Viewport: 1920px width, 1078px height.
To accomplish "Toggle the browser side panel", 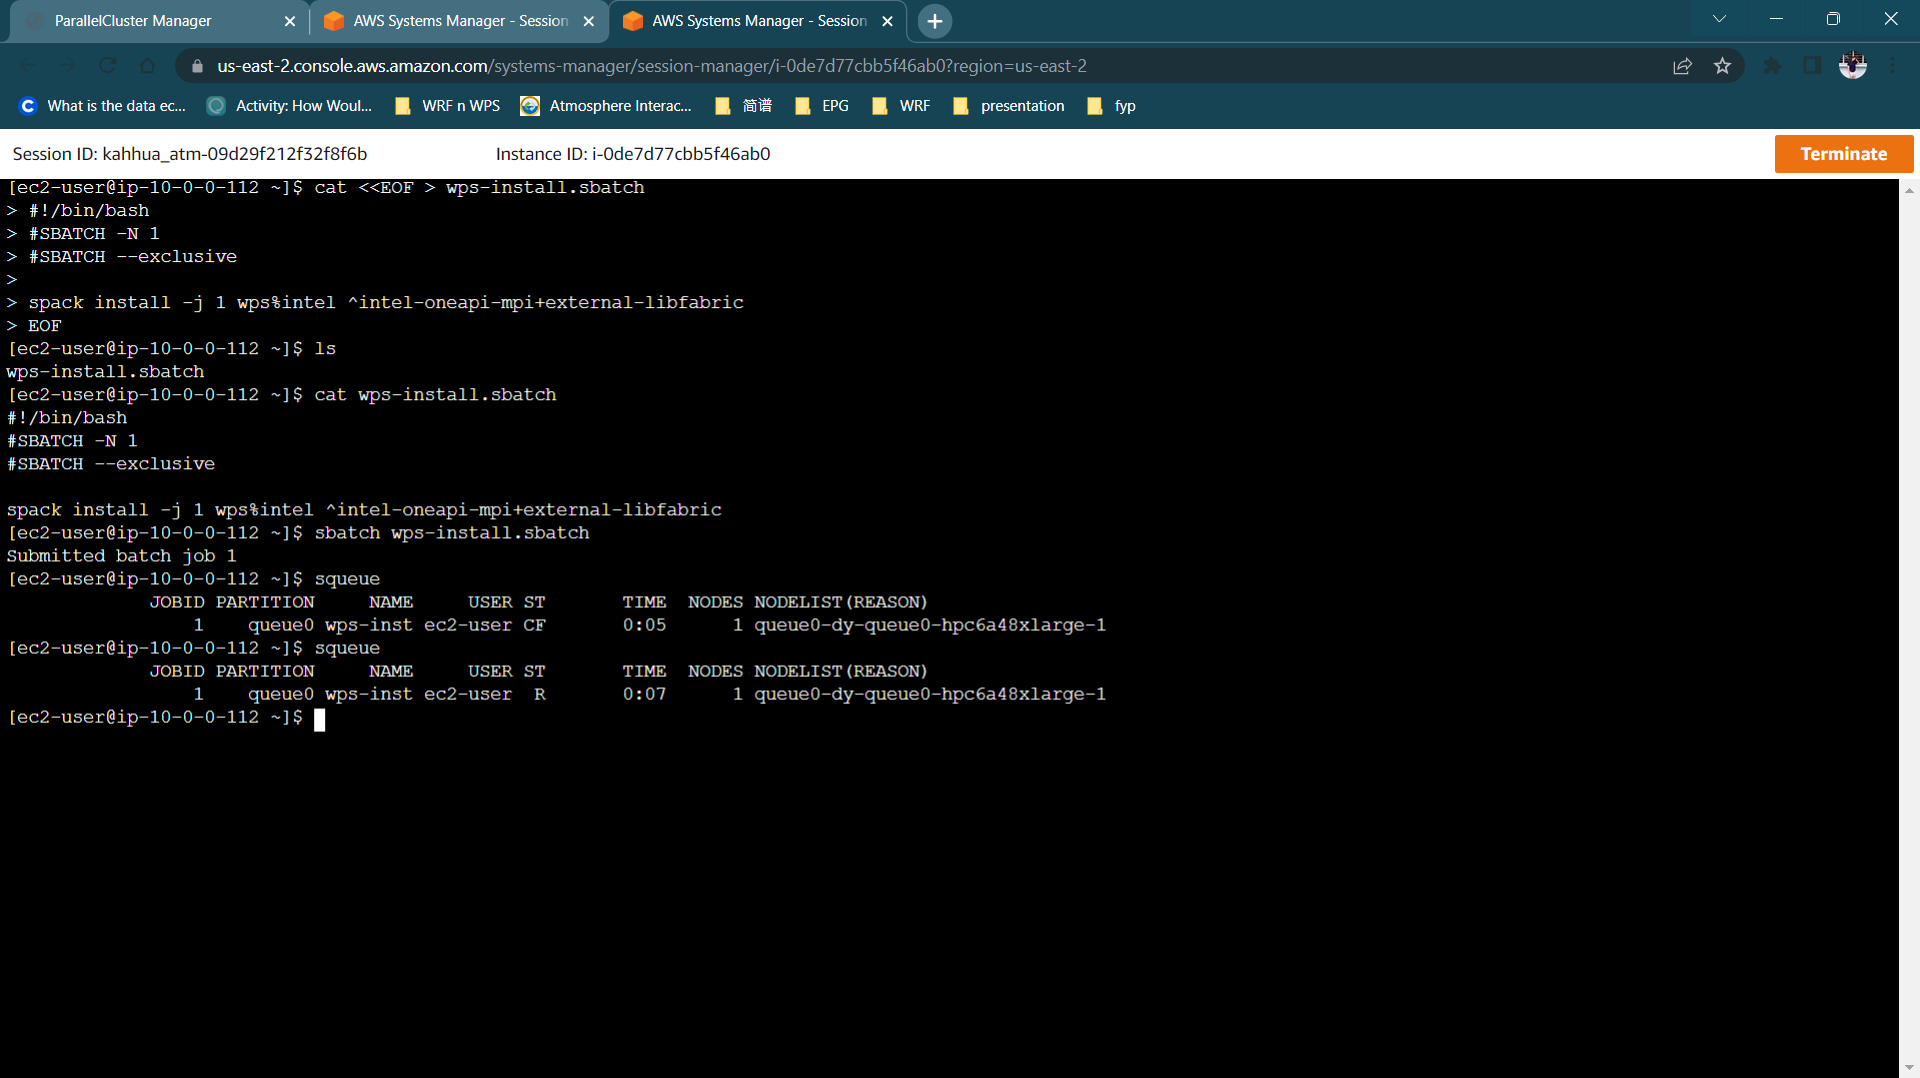I will pos(1812,66).
